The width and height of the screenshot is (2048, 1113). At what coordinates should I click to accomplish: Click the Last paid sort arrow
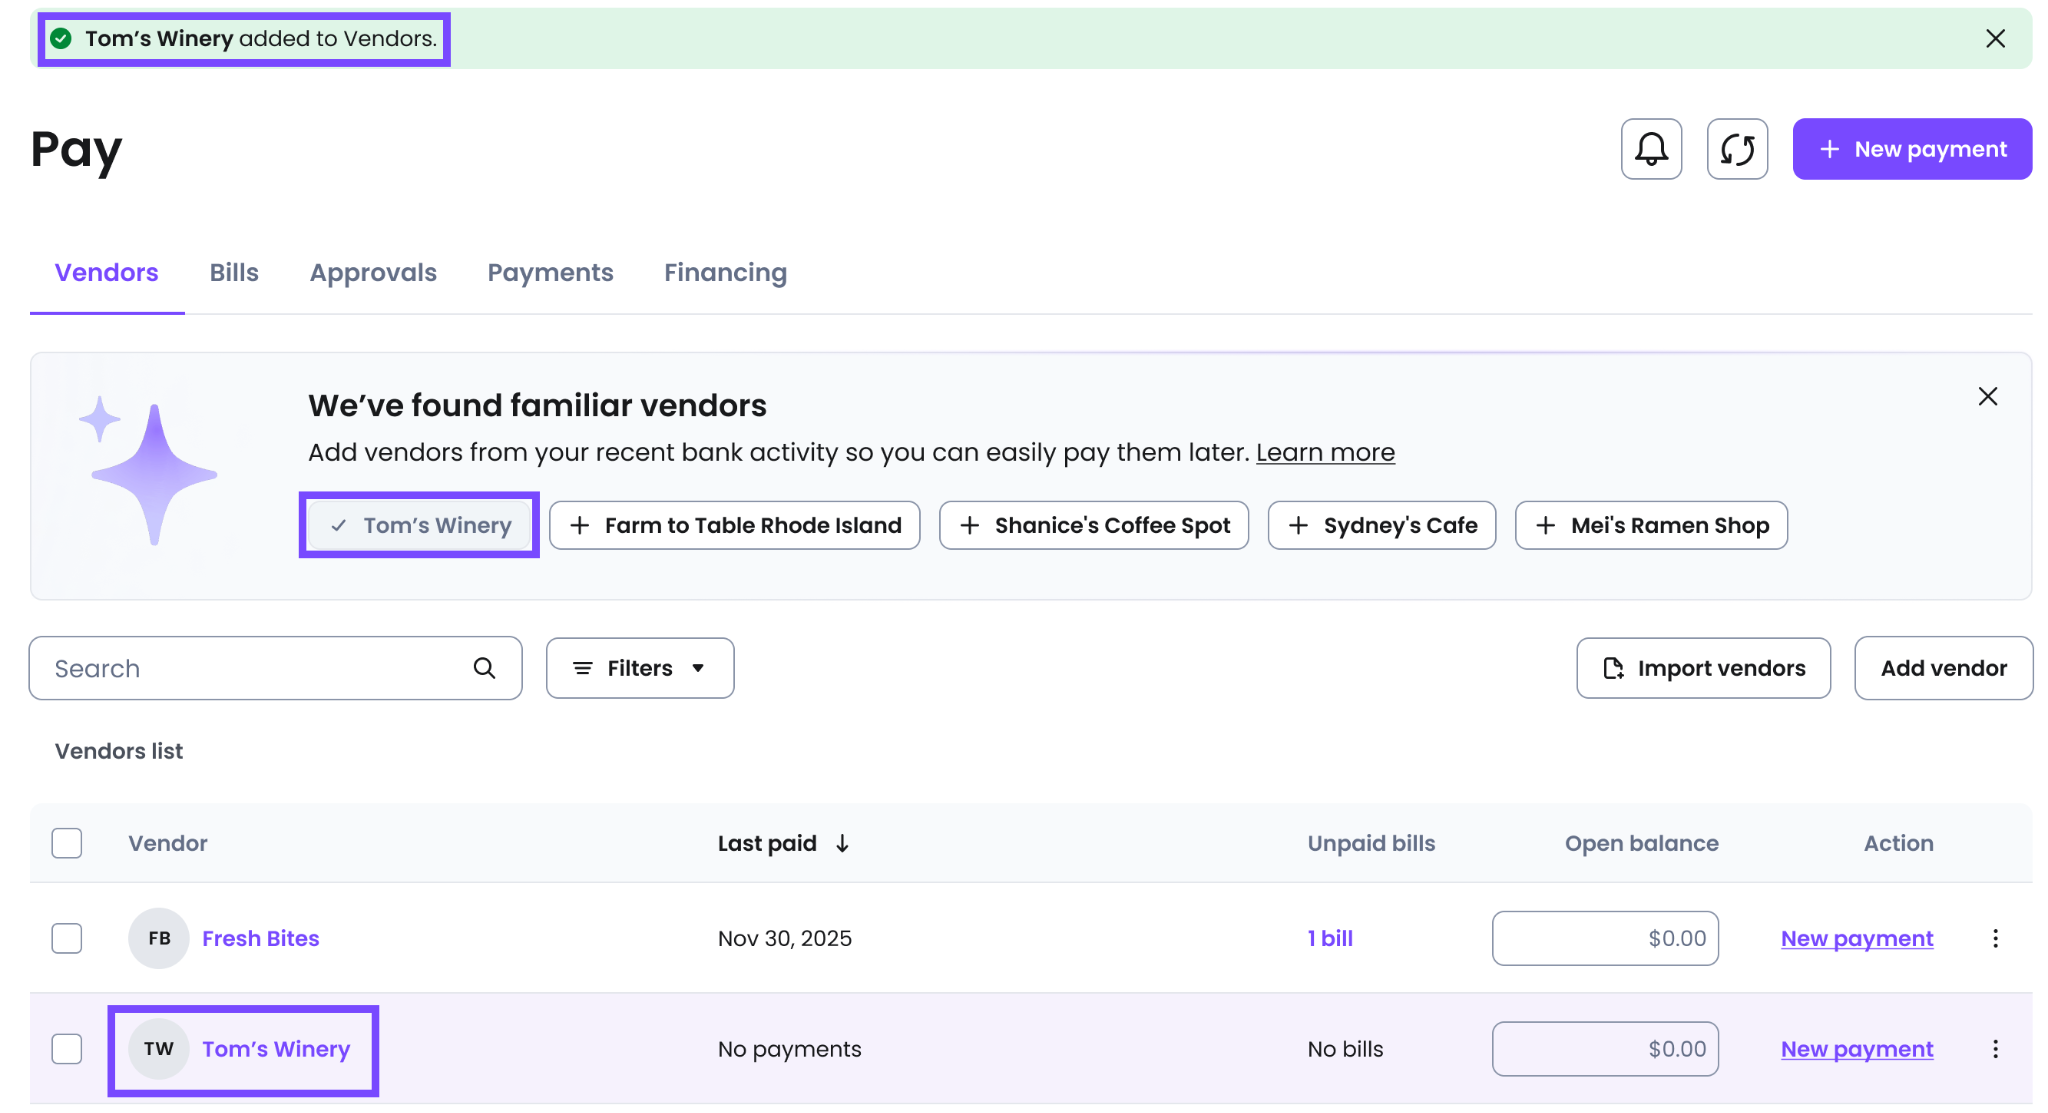[843, 843]
